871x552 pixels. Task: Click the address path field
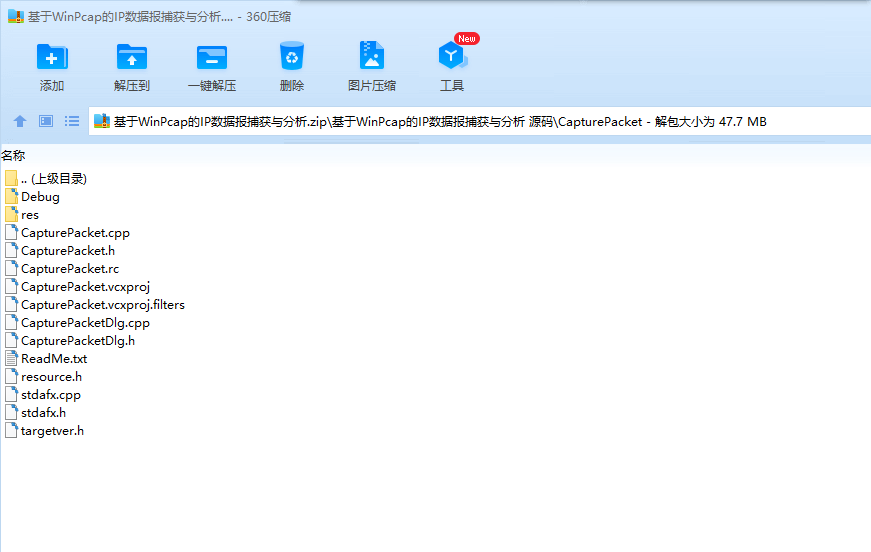click(x=479, y=121)
